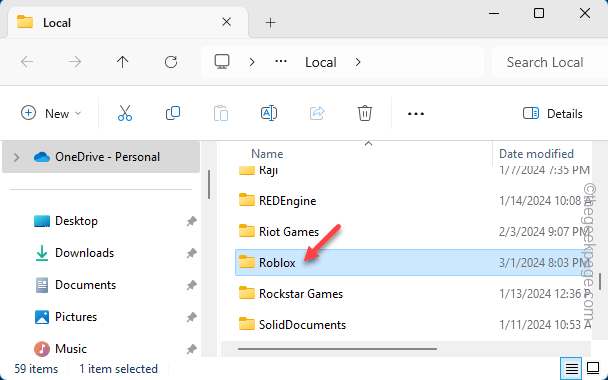
Task: Click the Riot Games folder icon
Action: coord(247,231)
